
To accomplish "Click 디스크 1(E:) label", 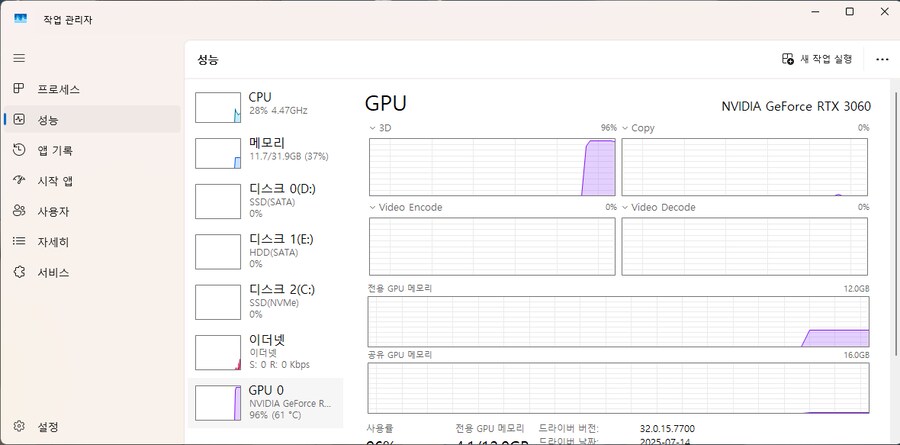I will coord(281,239).
